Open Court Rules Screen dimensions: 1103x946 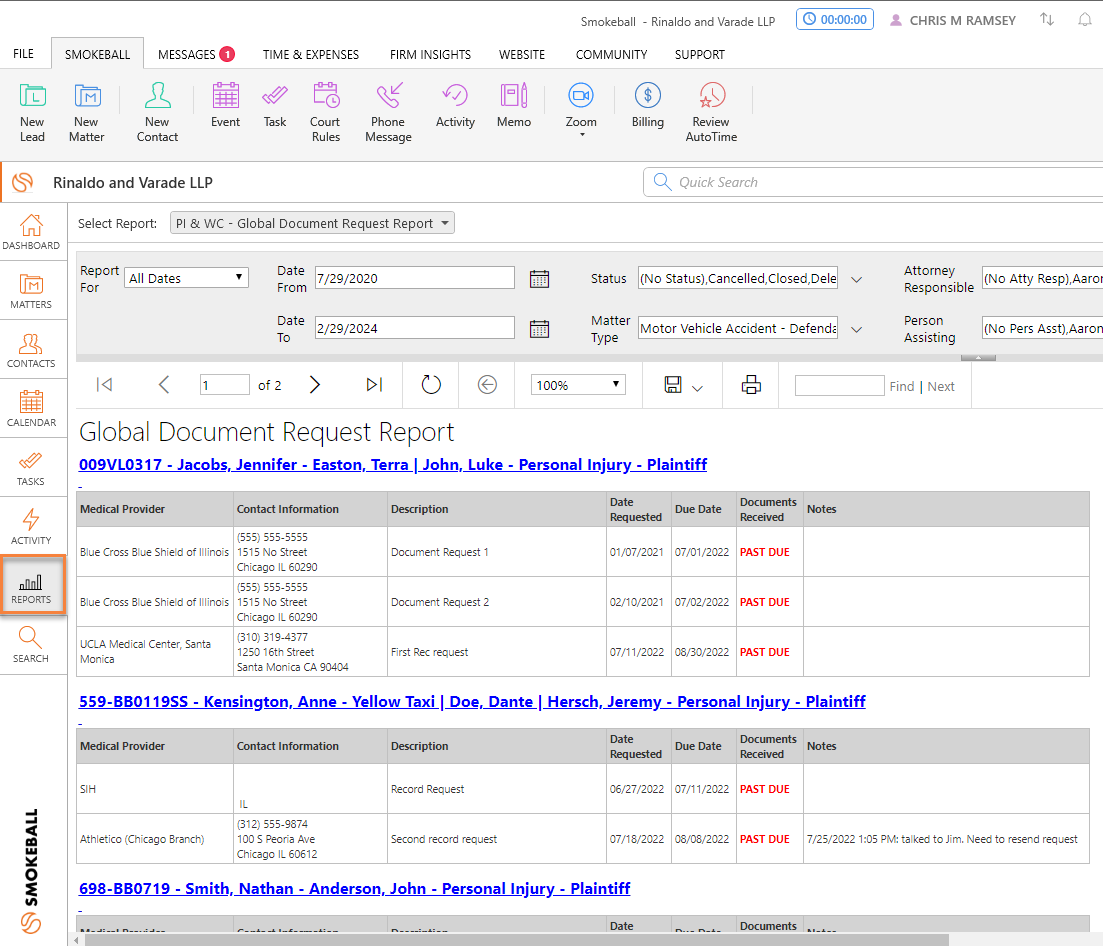(325, 113)
